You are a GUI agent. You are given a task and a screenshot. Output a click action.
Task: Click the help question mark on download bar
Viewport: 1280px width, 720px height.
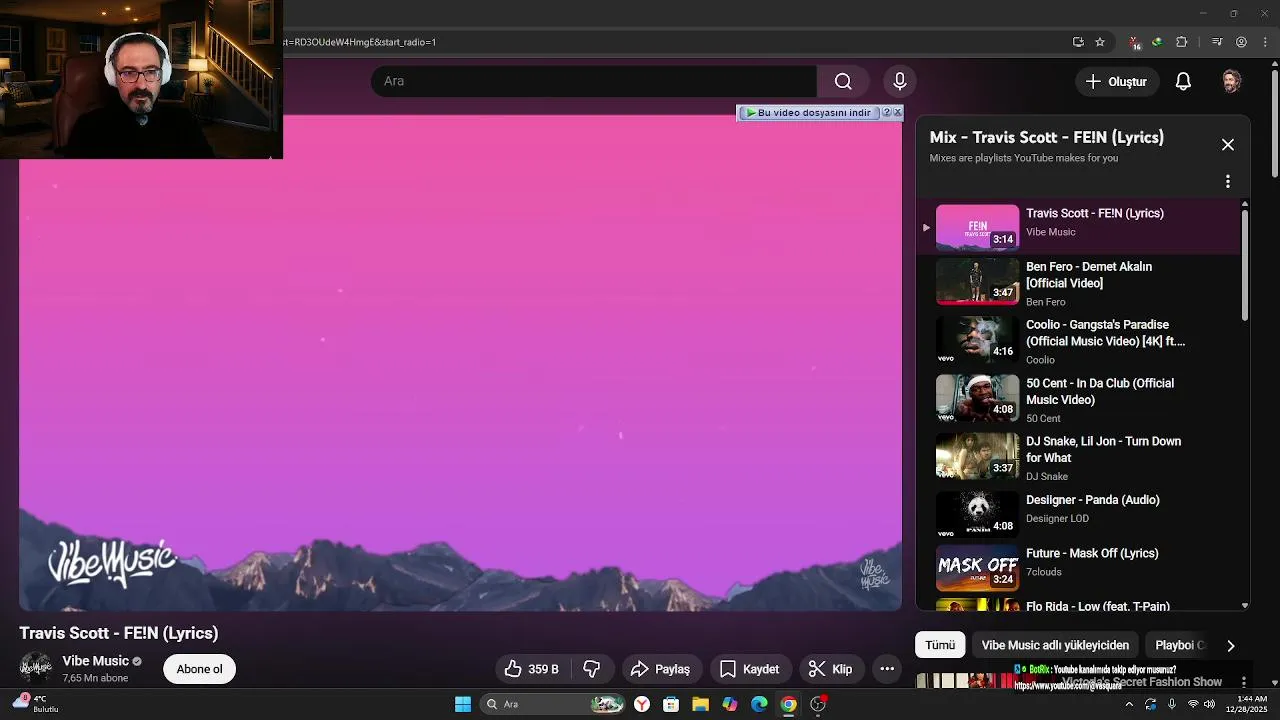coord(886,112)
